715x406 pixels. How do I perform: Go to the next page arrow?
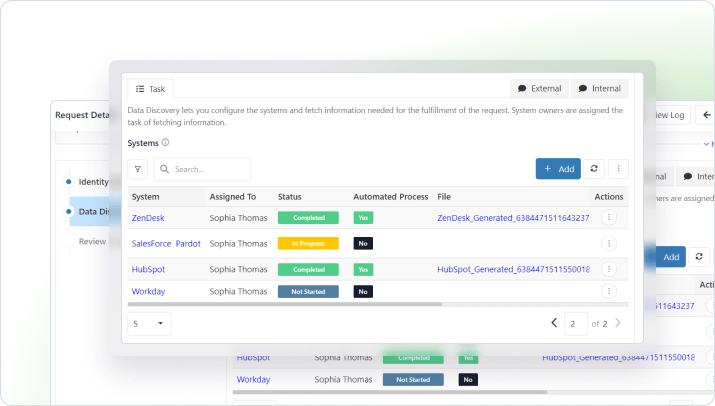point(618,323)
